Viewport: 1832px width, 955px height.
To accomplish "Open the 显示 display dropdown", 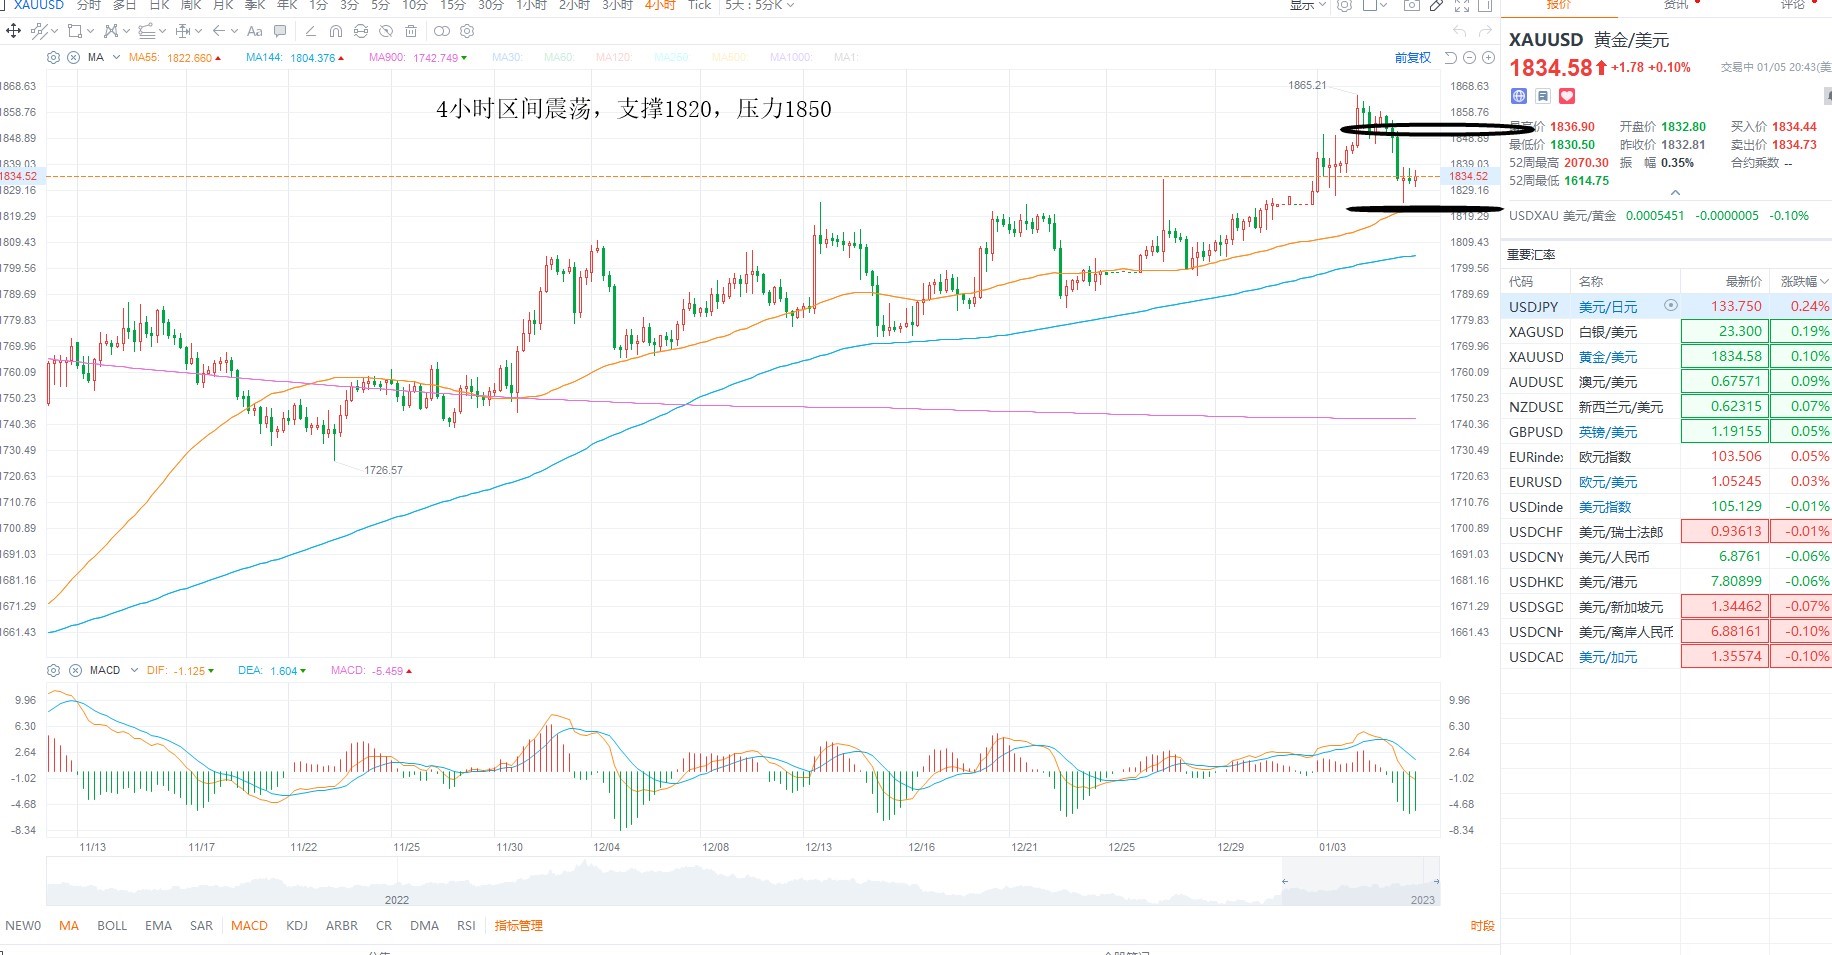I will [1308, 5].
